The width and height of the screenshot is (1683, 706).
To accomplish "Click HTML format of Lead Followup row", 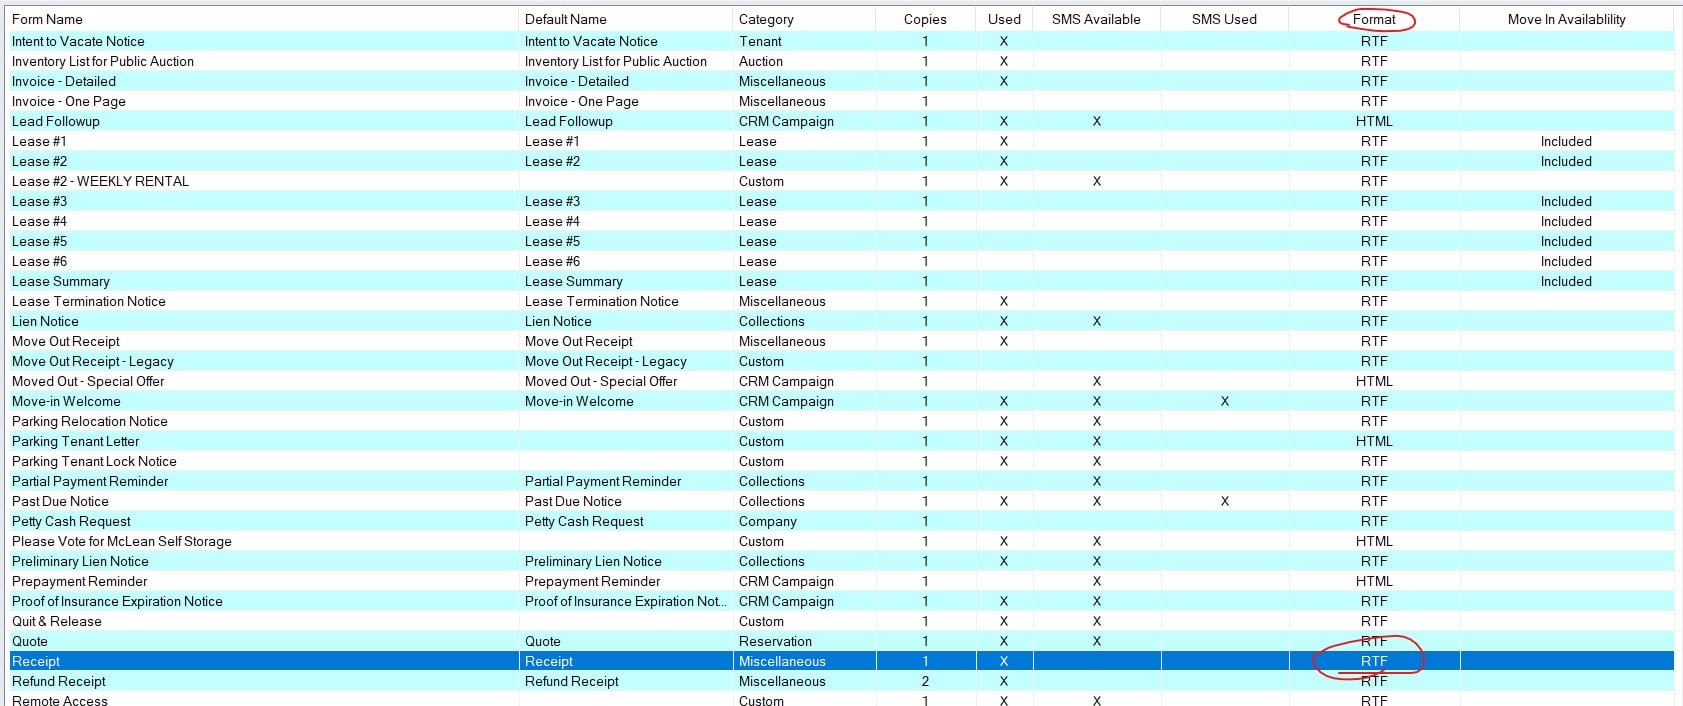I will click(1374, 121).
